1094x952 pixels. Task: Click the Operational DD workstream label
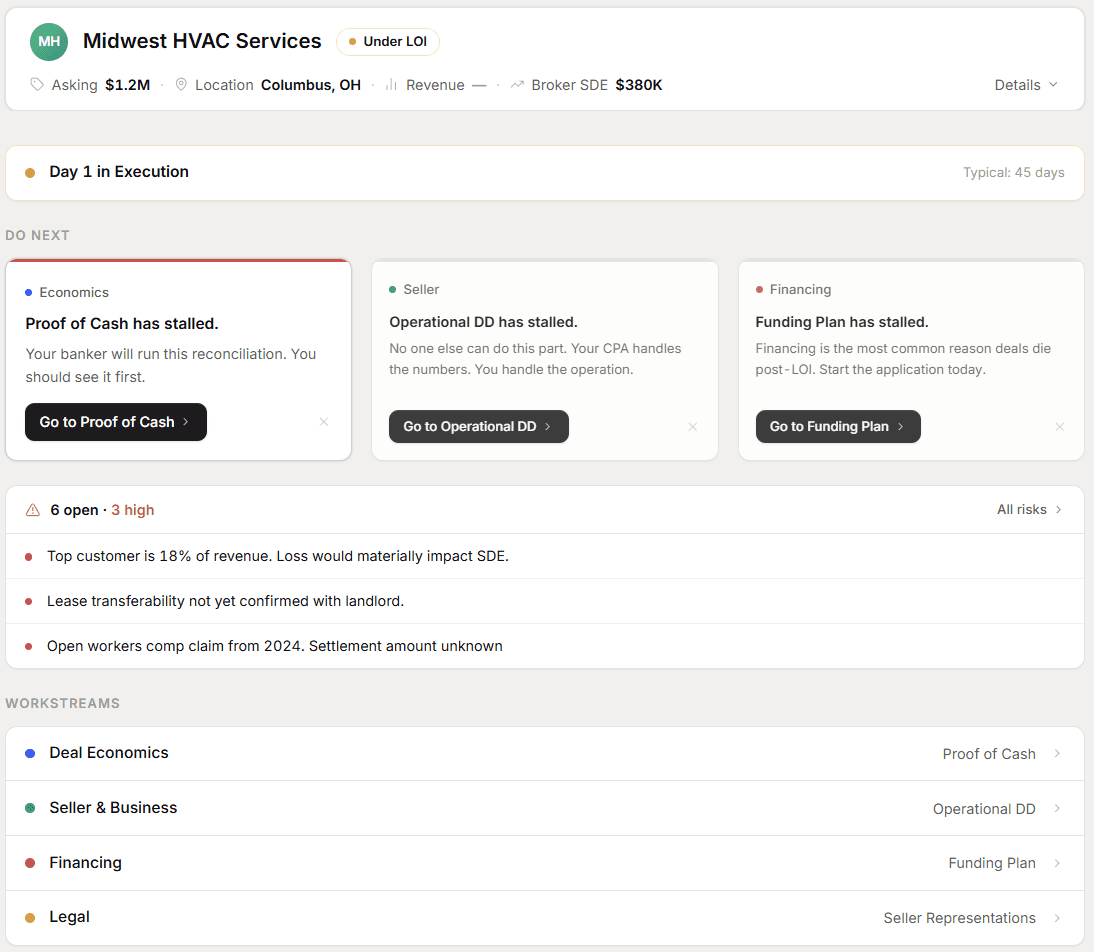pyautogui.click(x=984, y=809)
